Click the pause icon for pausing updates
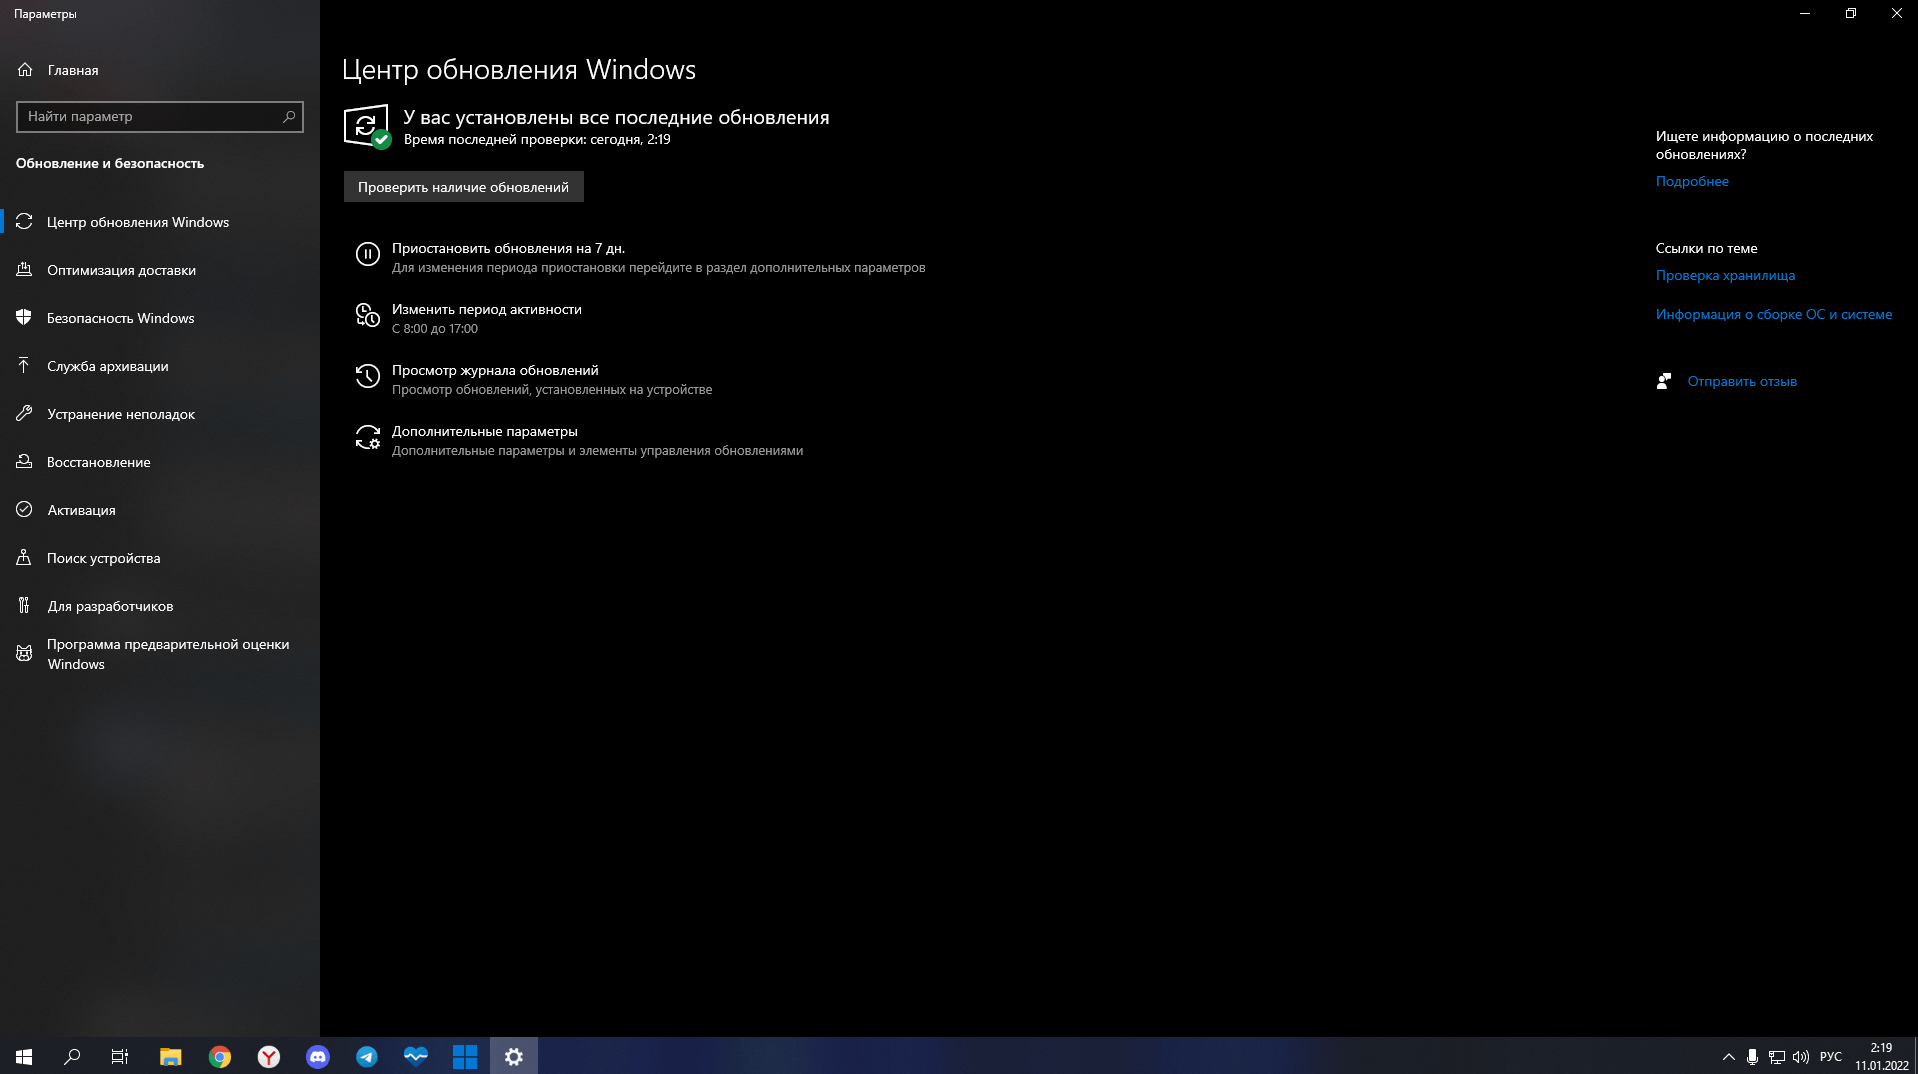Image resolution: width=1918 pixels, height=1074 pixels. coord(368,254)
